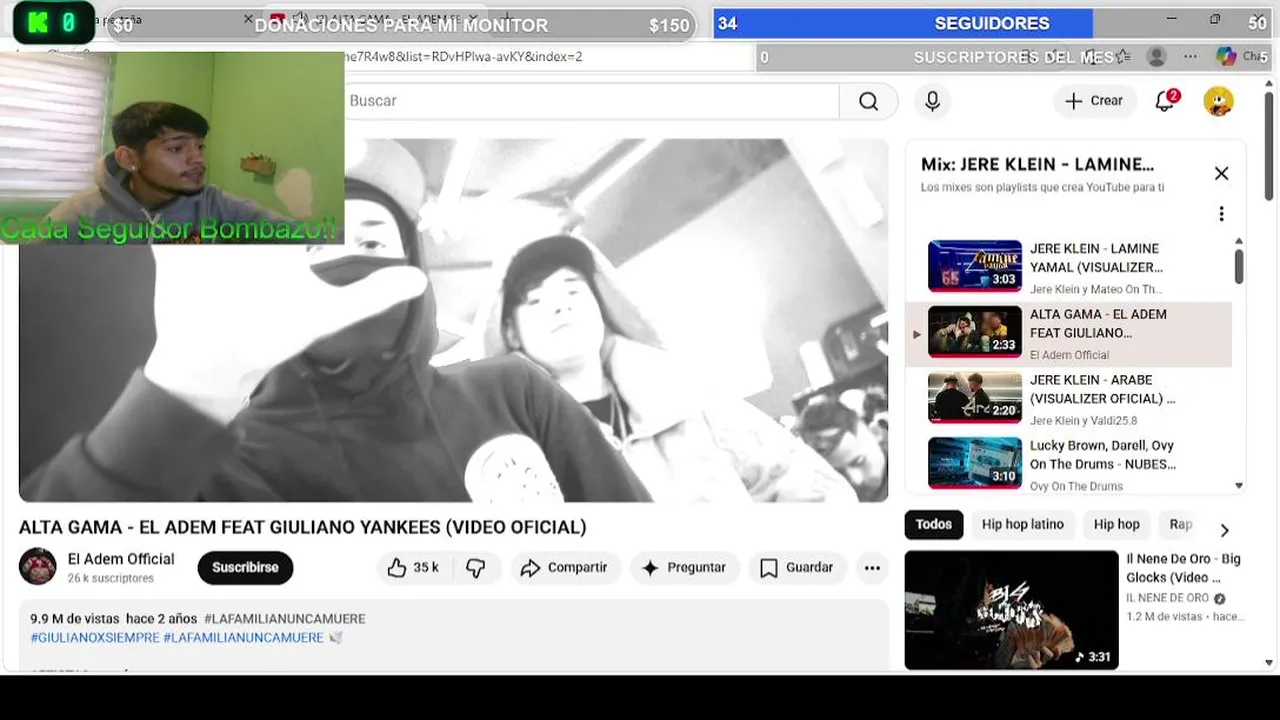This screenshot has height=720, width=1280.
Task: Open the Crear upload menu
Action: 1094,101
